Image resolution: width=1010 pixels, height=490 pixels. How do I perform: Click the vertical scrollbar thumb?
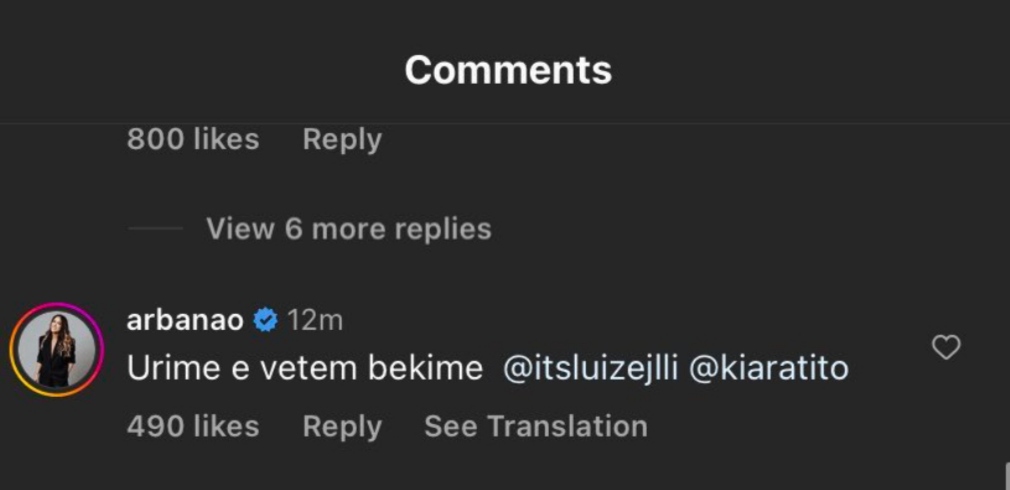coord(1005,474)
